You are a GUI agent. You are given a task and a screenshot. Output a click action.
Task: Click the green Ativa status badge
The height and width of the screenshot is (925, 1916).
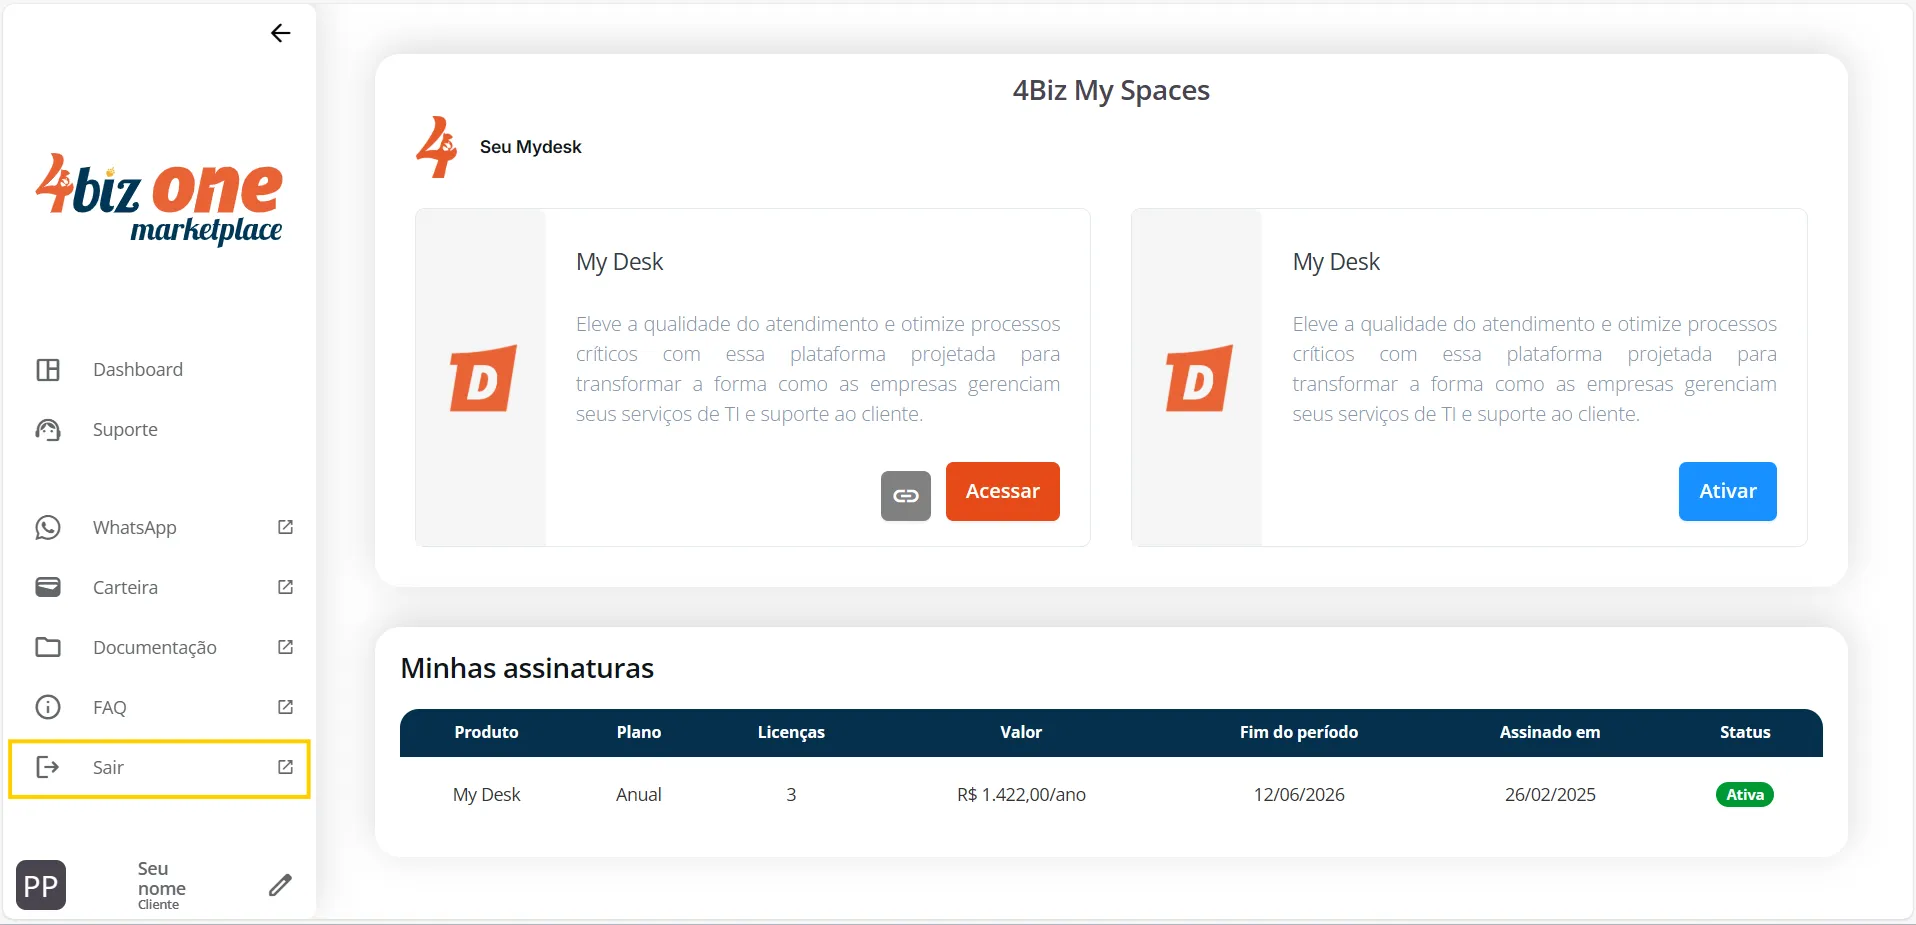coord(1745,795)
